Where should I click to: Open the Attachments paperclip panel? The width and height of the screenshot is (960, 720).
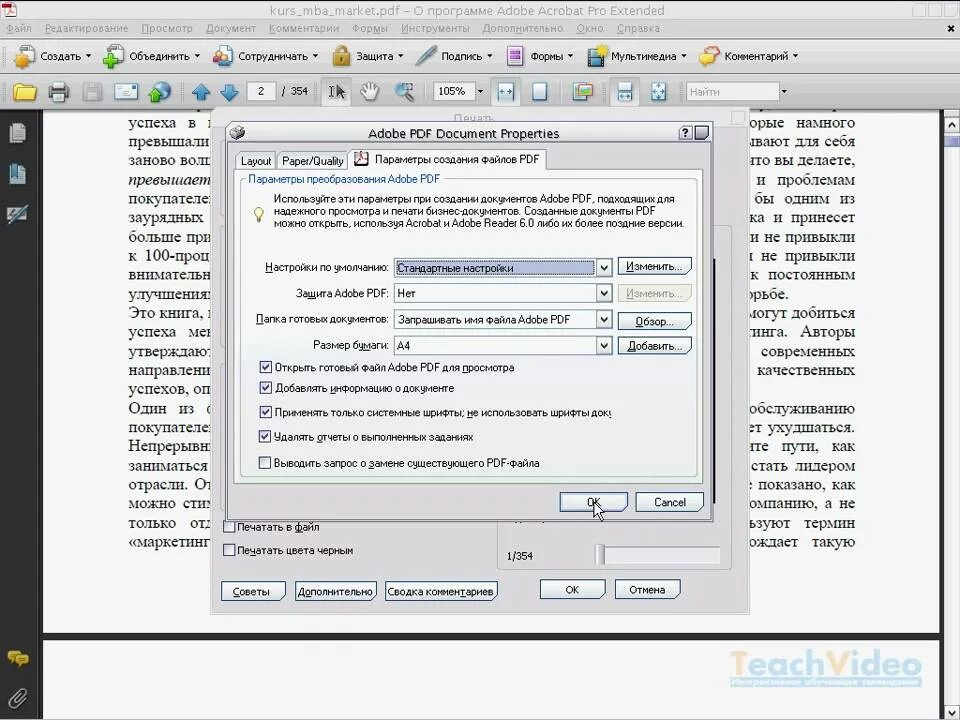coord(18,699)
